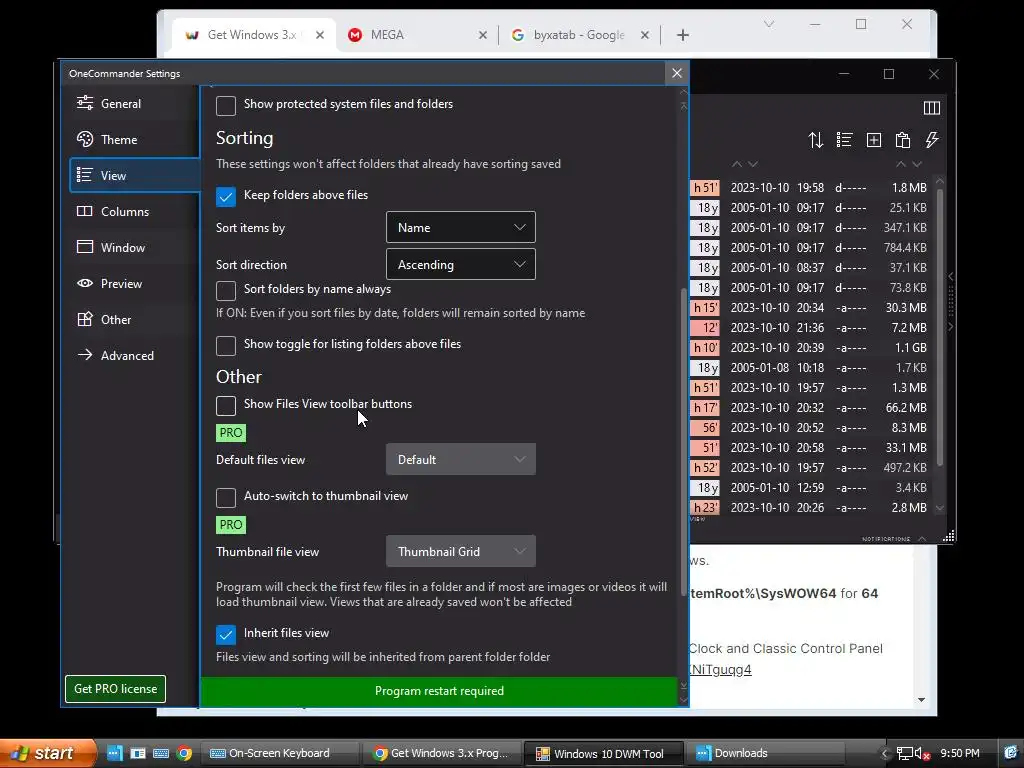Viewport: 1024px width, 768px height.
Task: Click the list view icon in OneCommander toolbar
Action: click(x=844, y=140)
